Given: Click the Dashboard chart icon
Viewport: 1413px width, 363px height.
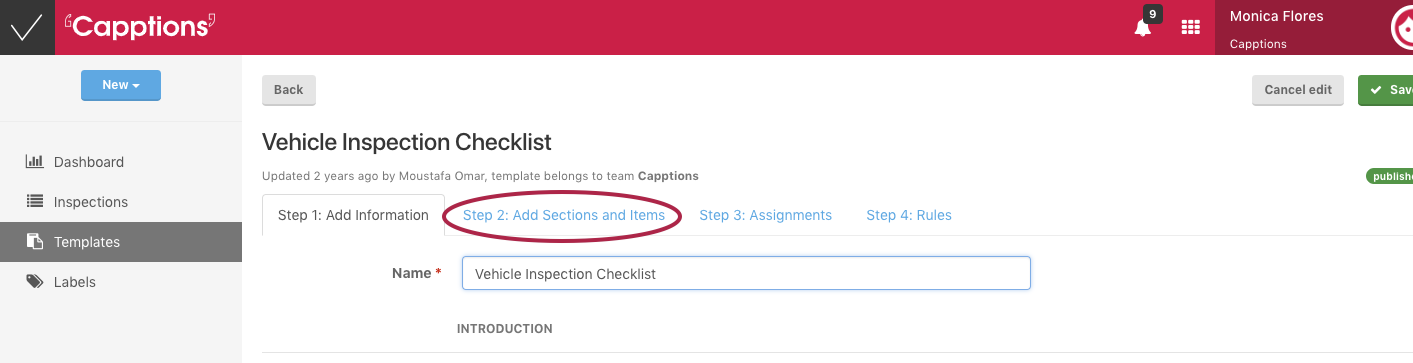Looking at the screenshot, I should pyautogui.click(x=34, y=161).
